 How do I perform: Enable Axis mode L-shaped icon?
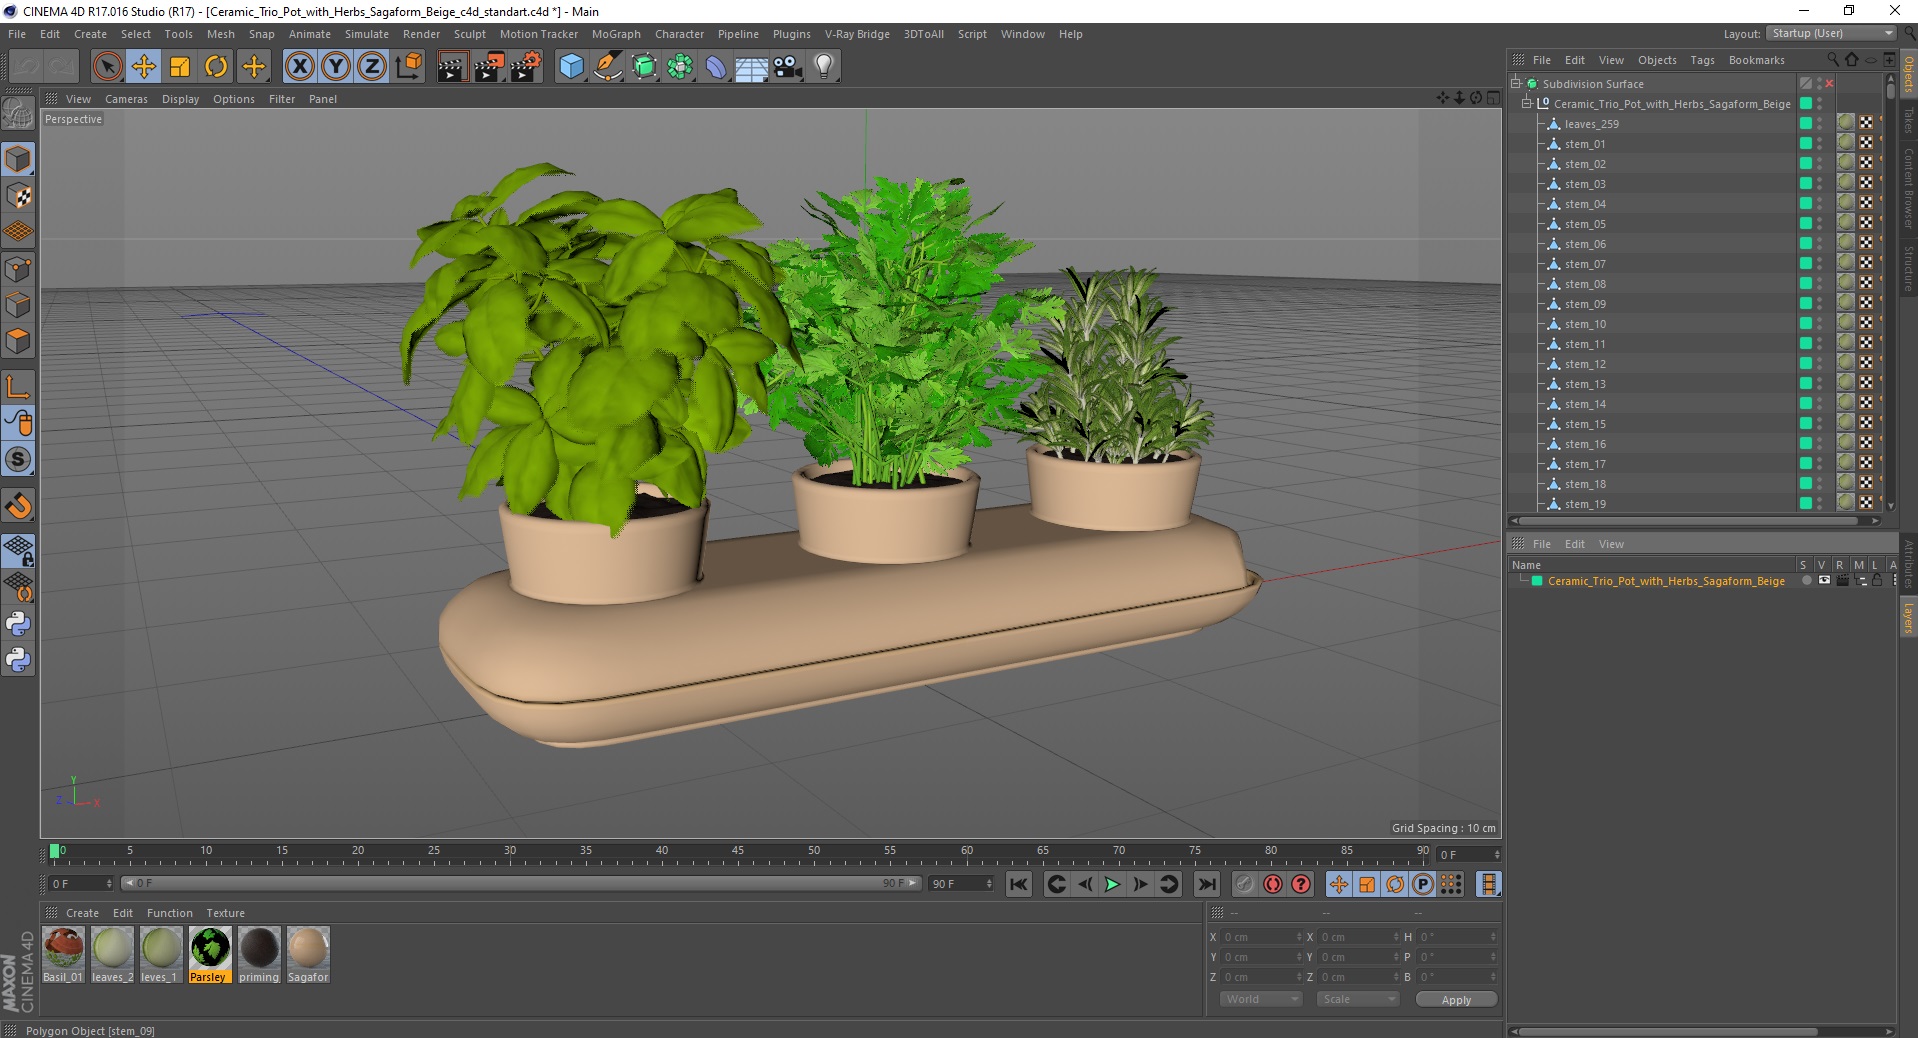pyautogui.click(x=18, y=386)
